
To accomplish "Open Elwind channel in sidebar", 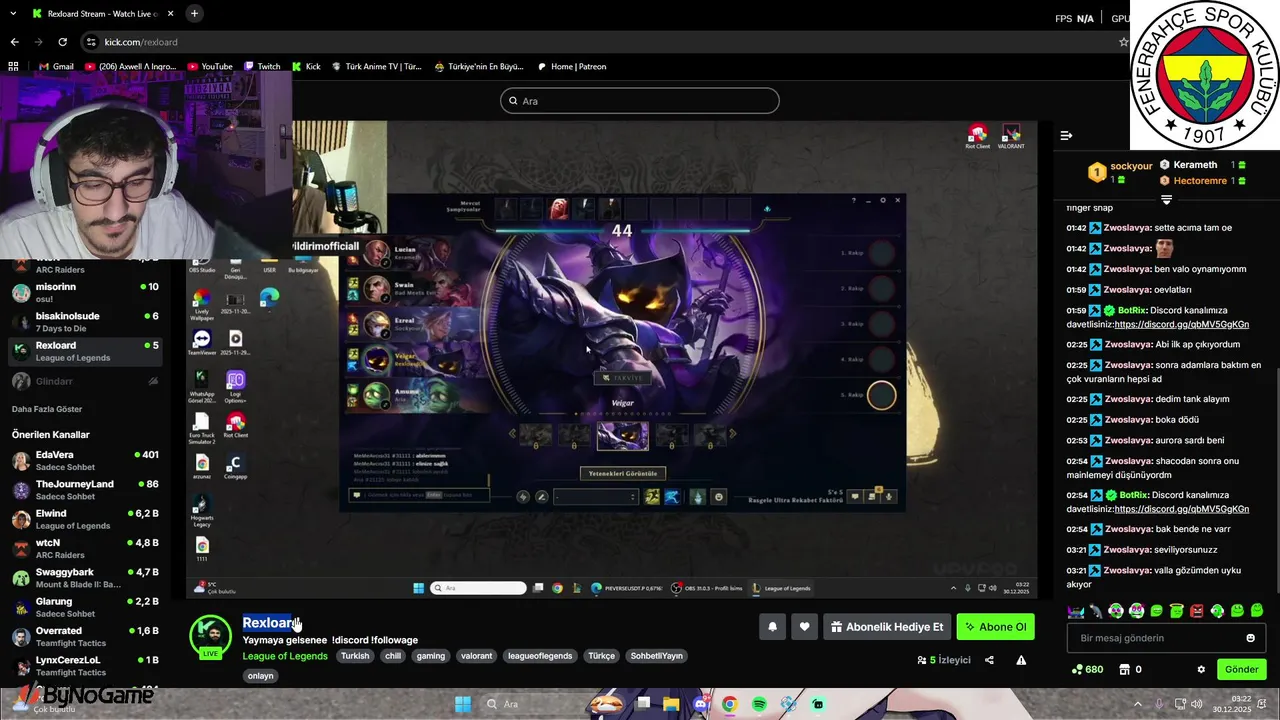I will click(x=85, y=519).
